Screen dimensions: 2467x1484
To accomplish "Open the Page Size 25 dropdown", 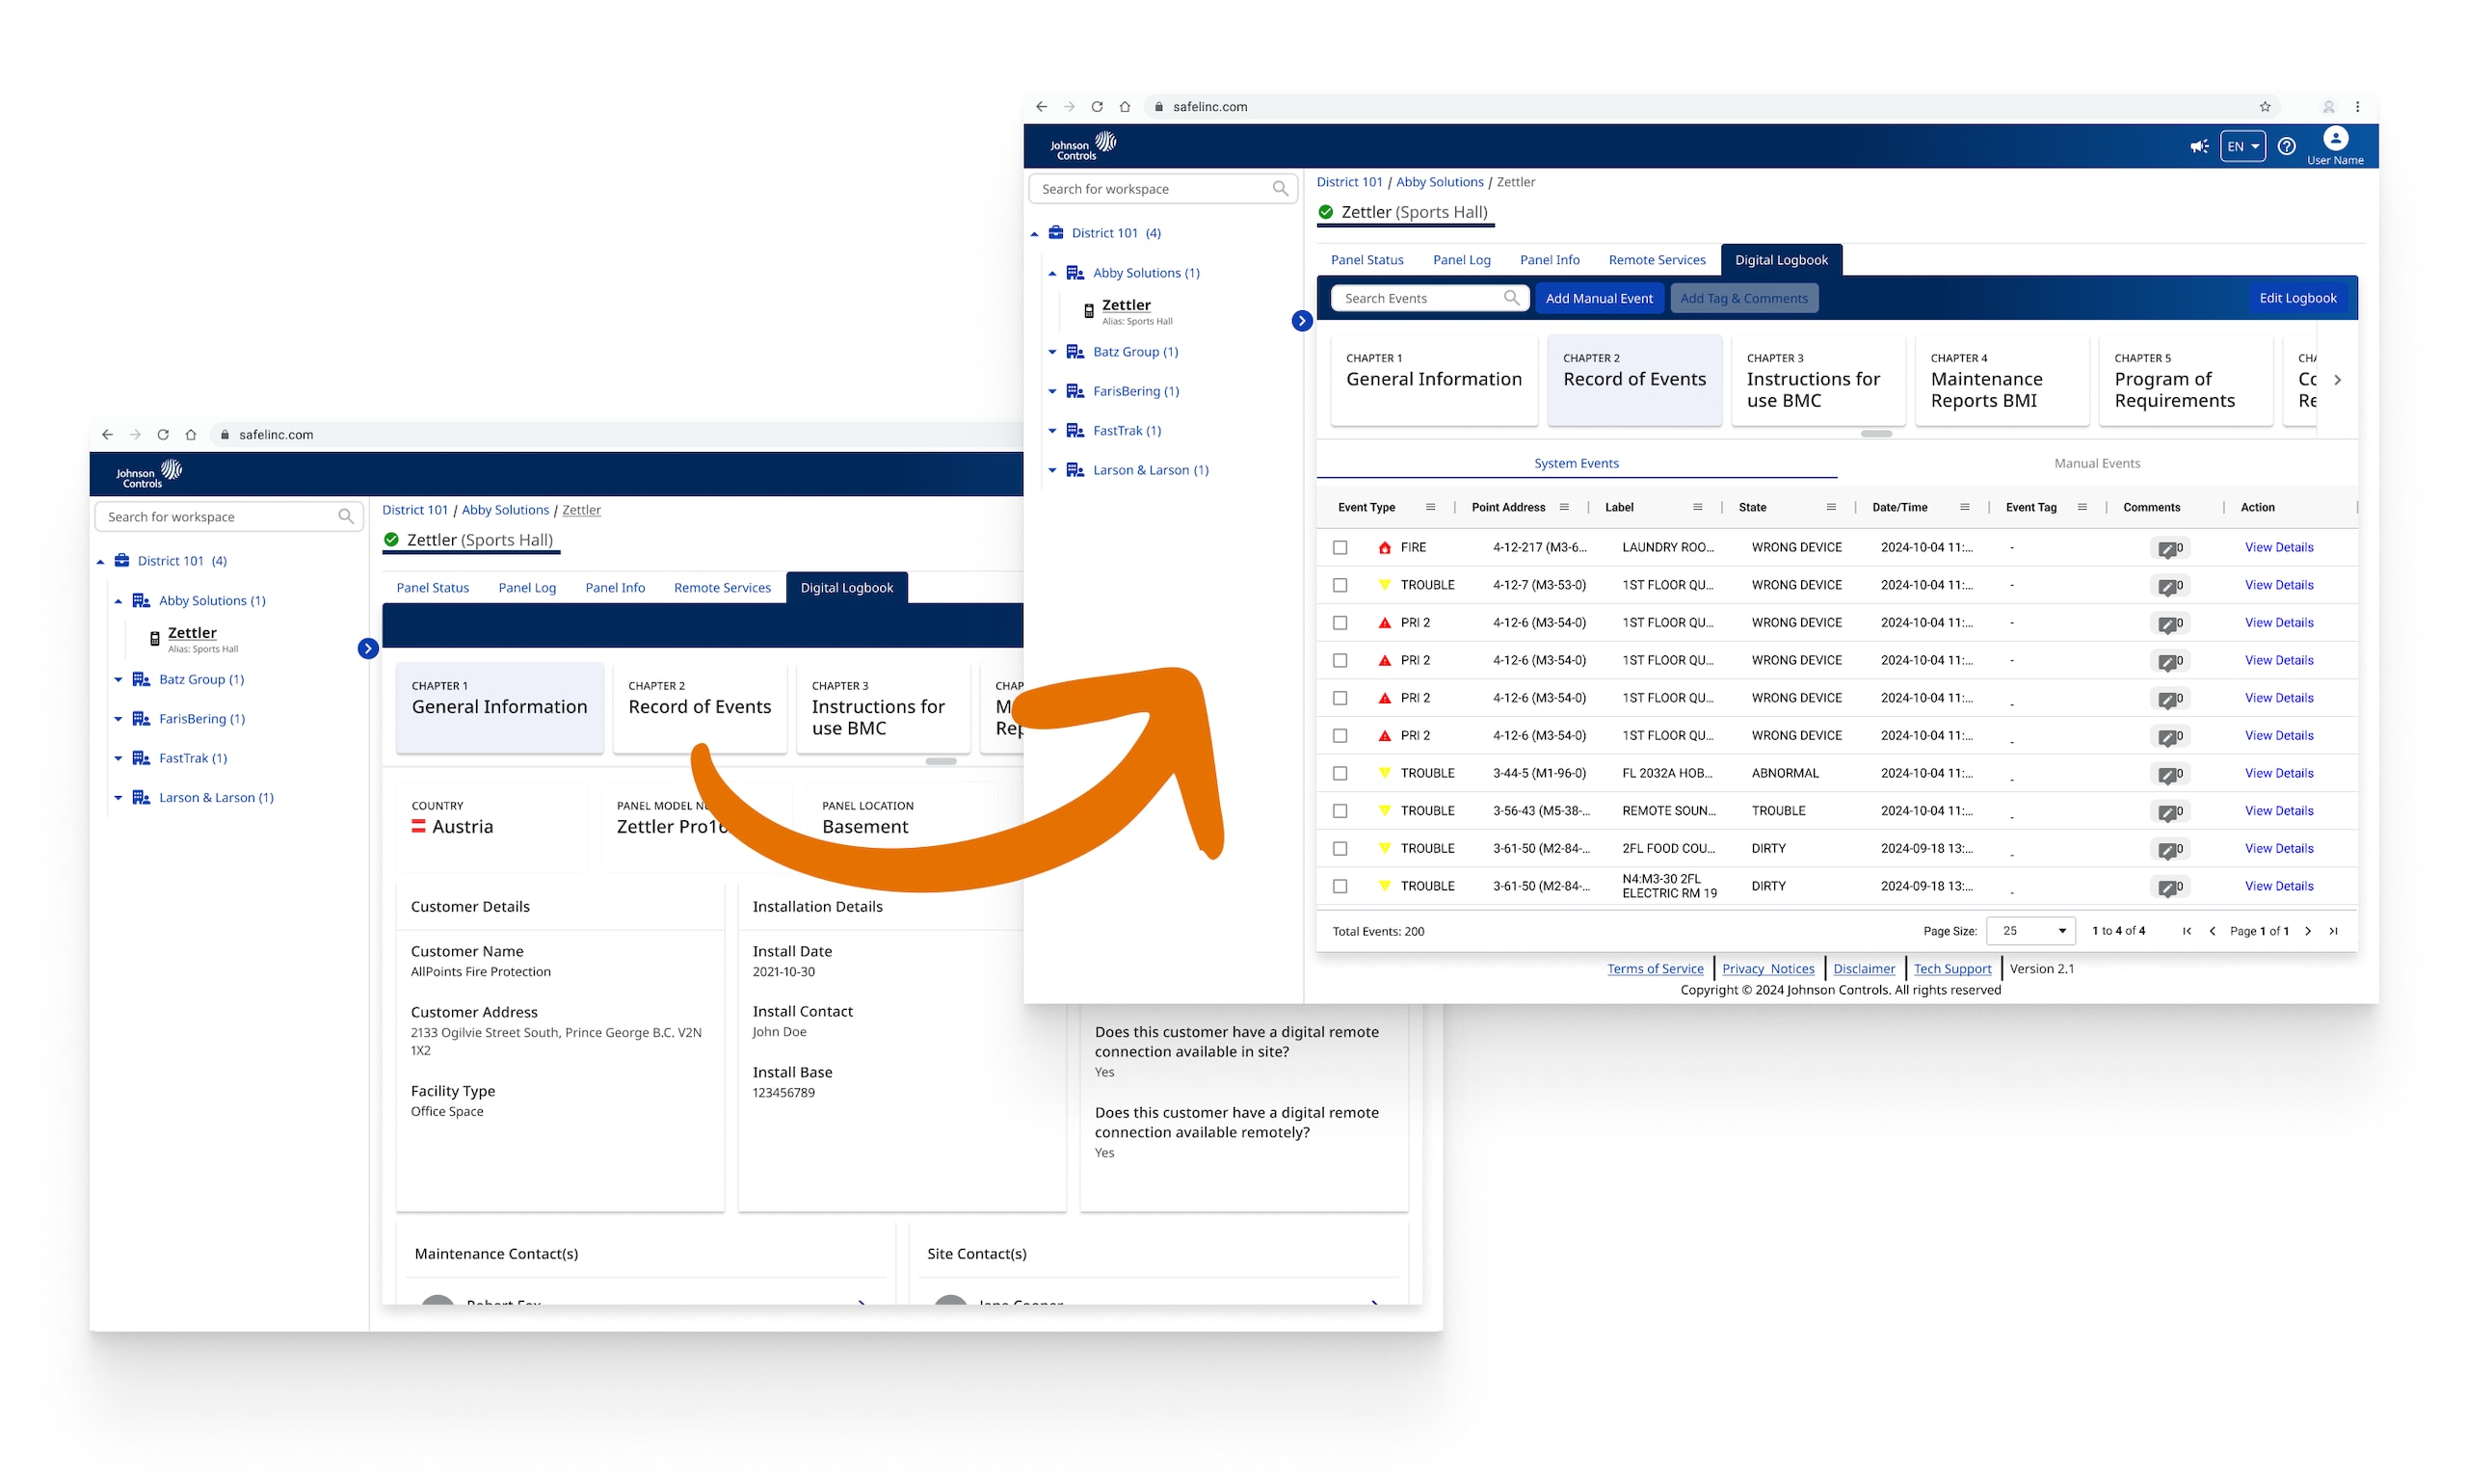I will (2030, 931).
